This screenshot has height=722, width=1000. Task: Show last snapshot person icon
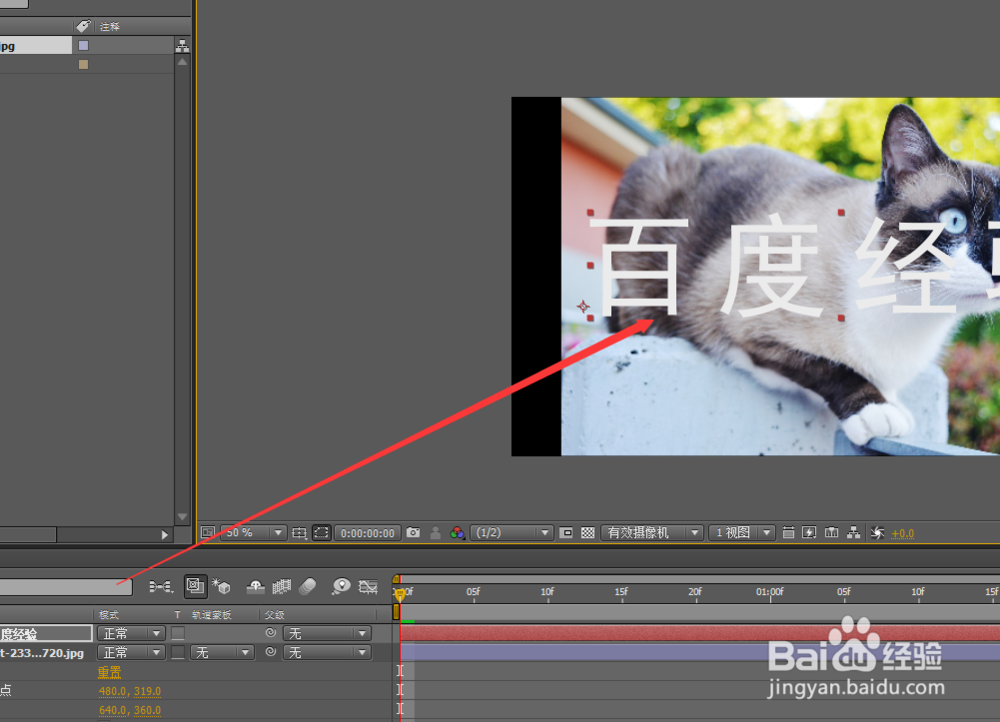click(x=436, y=533)
